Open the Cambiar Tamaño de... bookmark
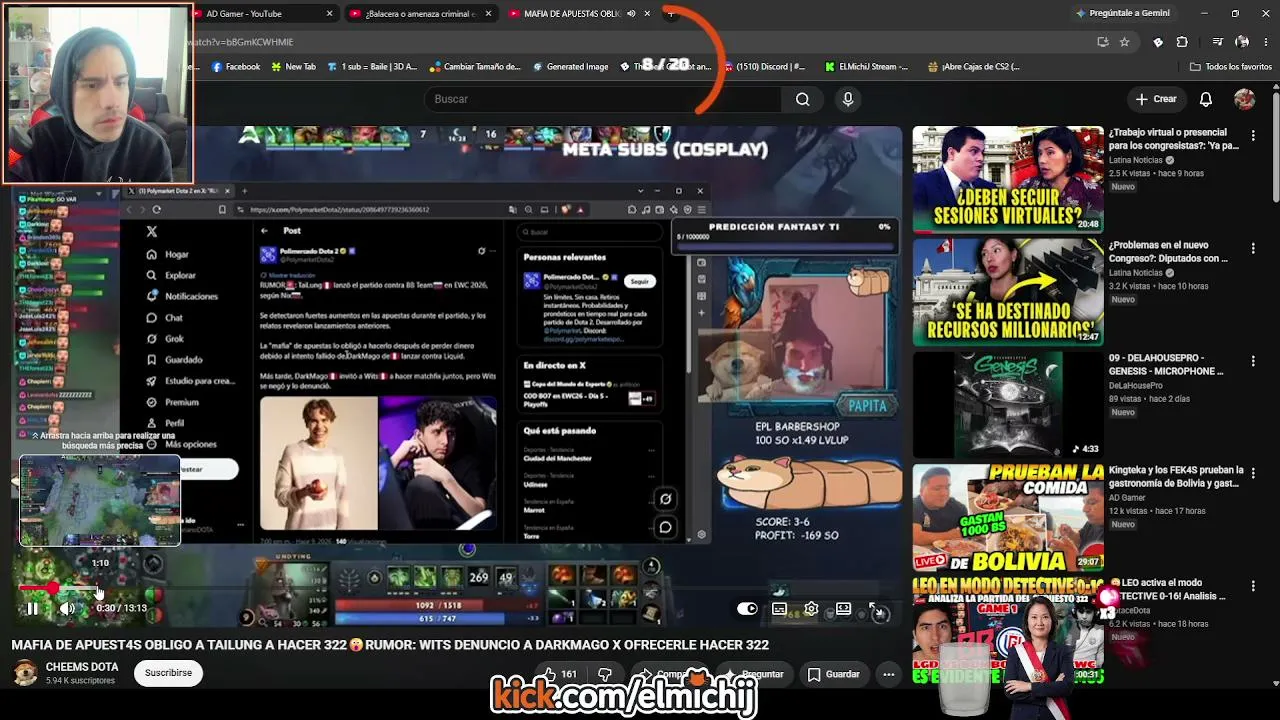The image size is (1280, 720). tap(475, 67)
